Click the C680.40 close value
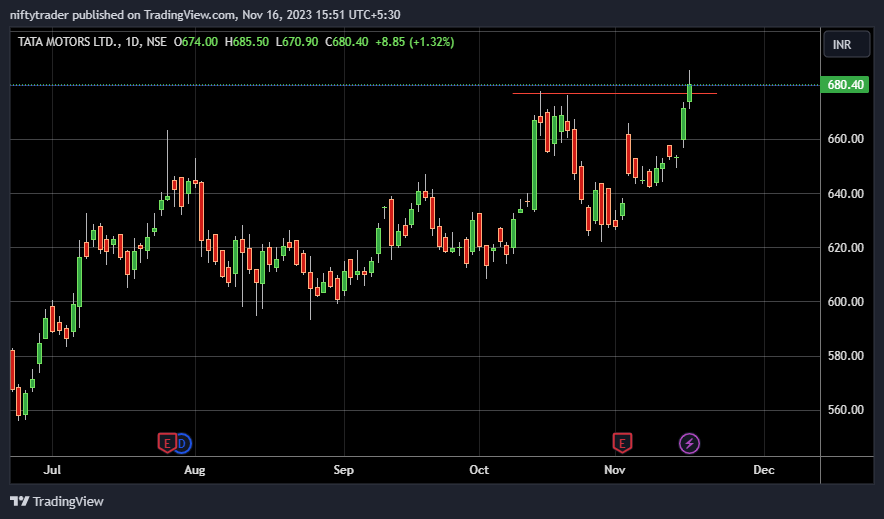The image size is (884, 519). coord(347,42)
